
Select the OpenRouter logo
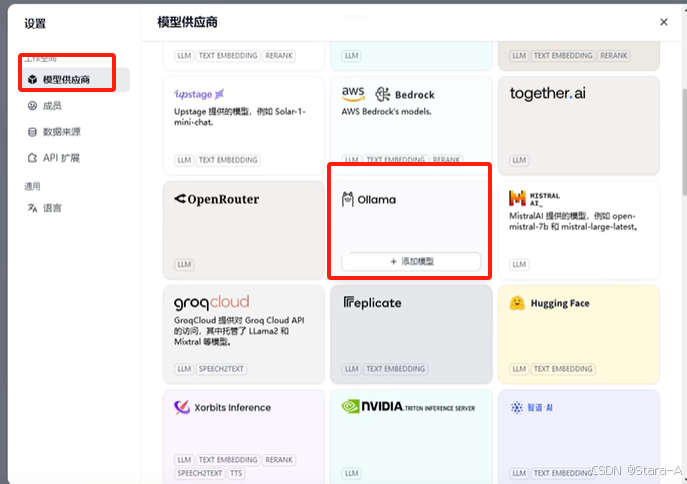216,199
